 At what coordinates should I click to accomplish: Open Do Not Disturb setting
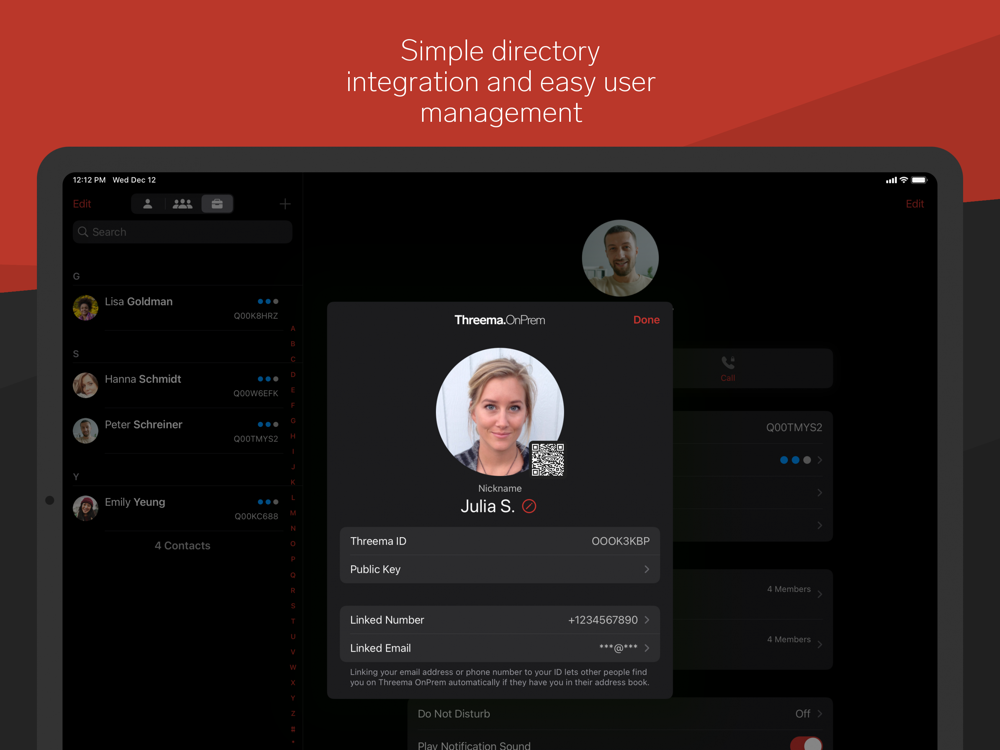(620, 714)
